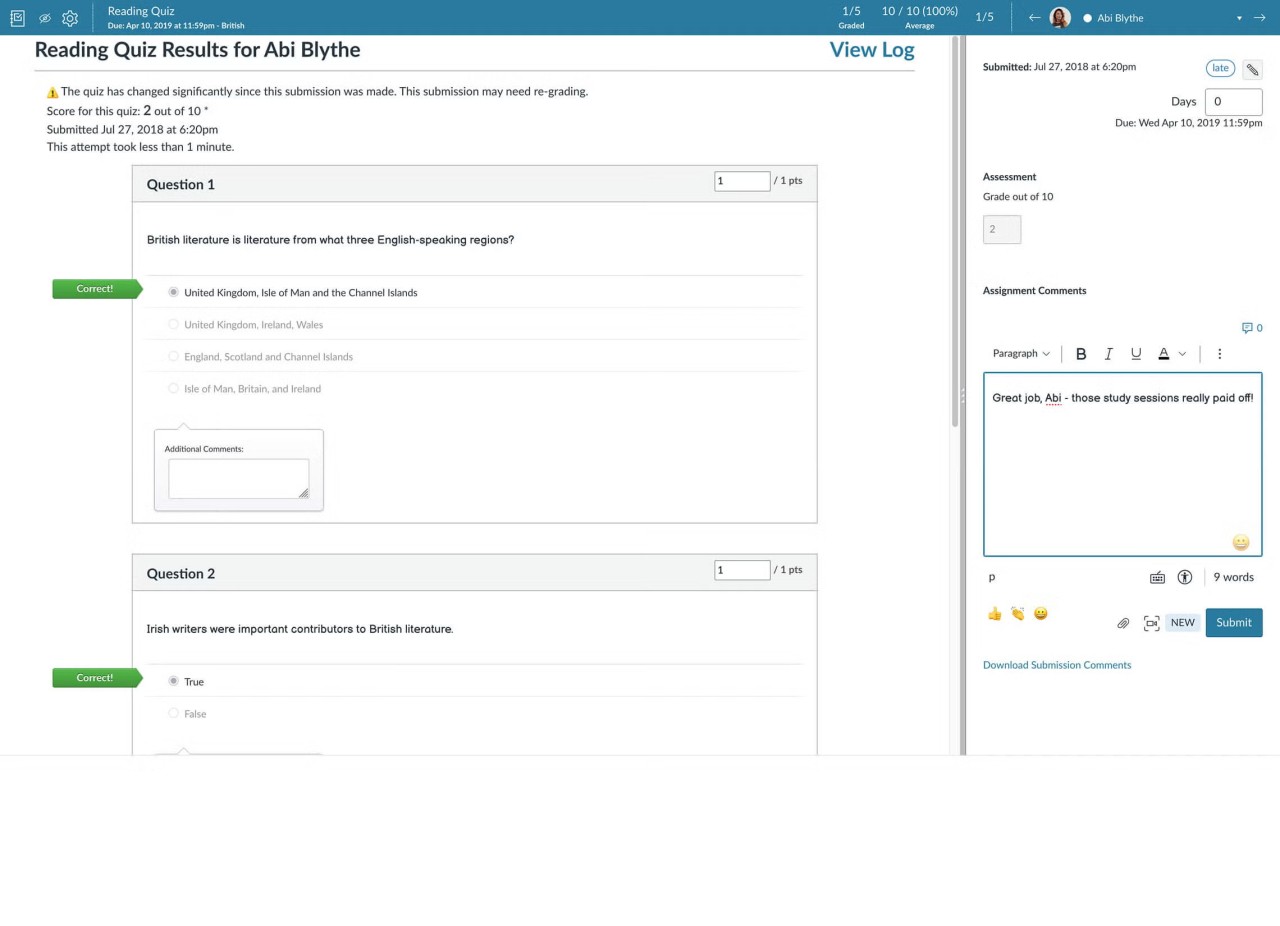The height and width of the screenshot is (926, 1280).
Task: Click the Submit comment button
Action: [x=1233, y=622]
